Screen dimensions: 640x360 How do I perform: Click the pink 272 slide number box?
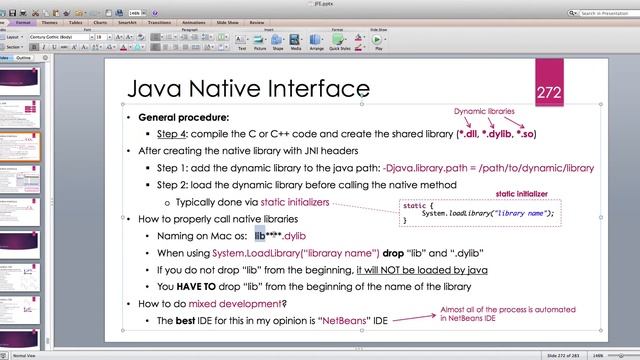549,82
